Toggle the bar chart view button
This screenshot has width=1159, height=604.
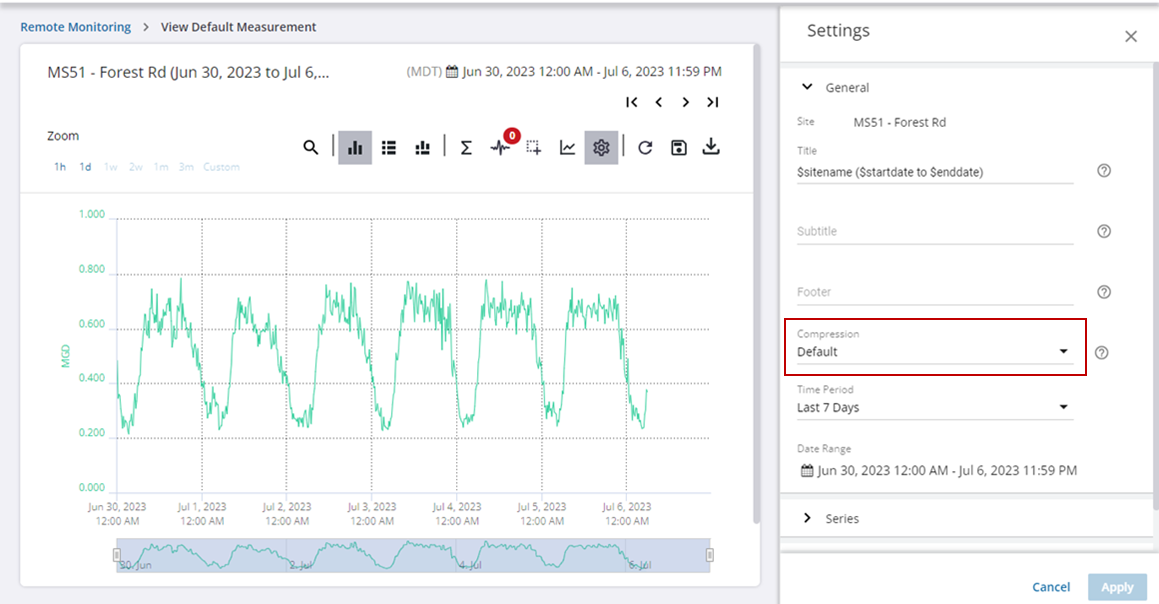tap(355, 148)
